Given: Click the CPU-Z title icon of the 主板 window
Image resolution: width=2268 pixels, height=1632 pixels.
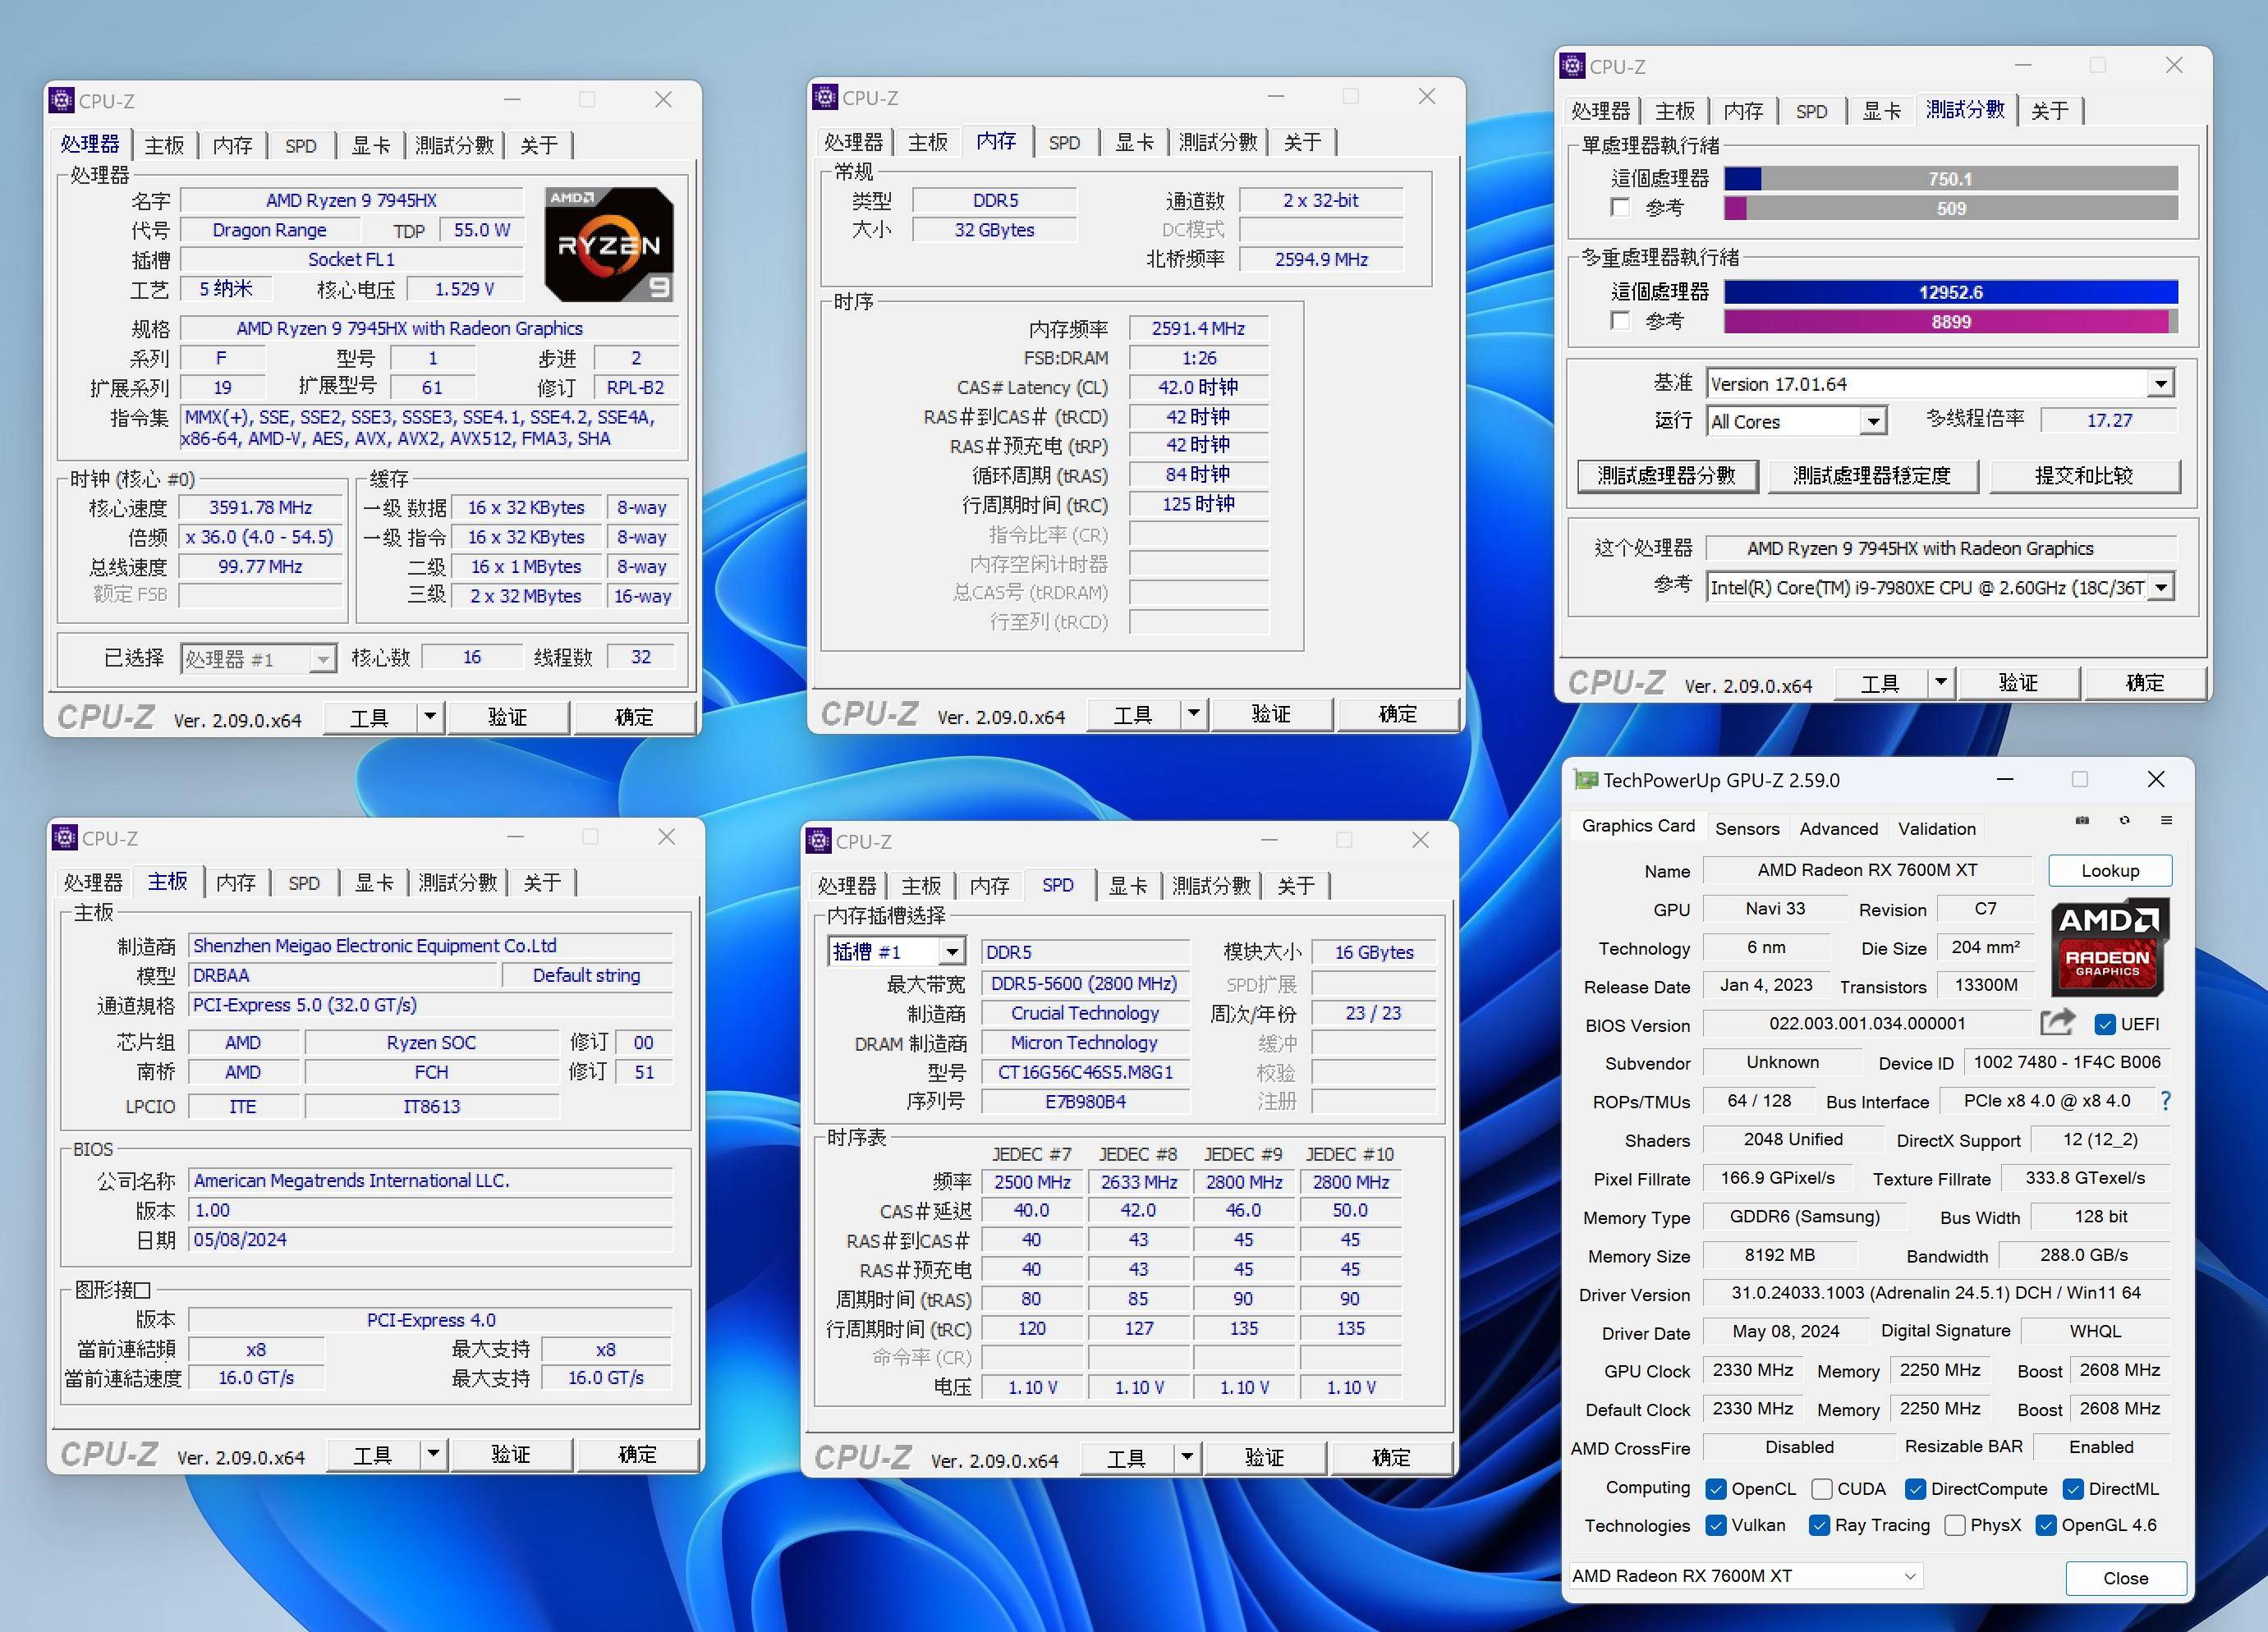Looking at the screenshot, I should pos(65,837).
